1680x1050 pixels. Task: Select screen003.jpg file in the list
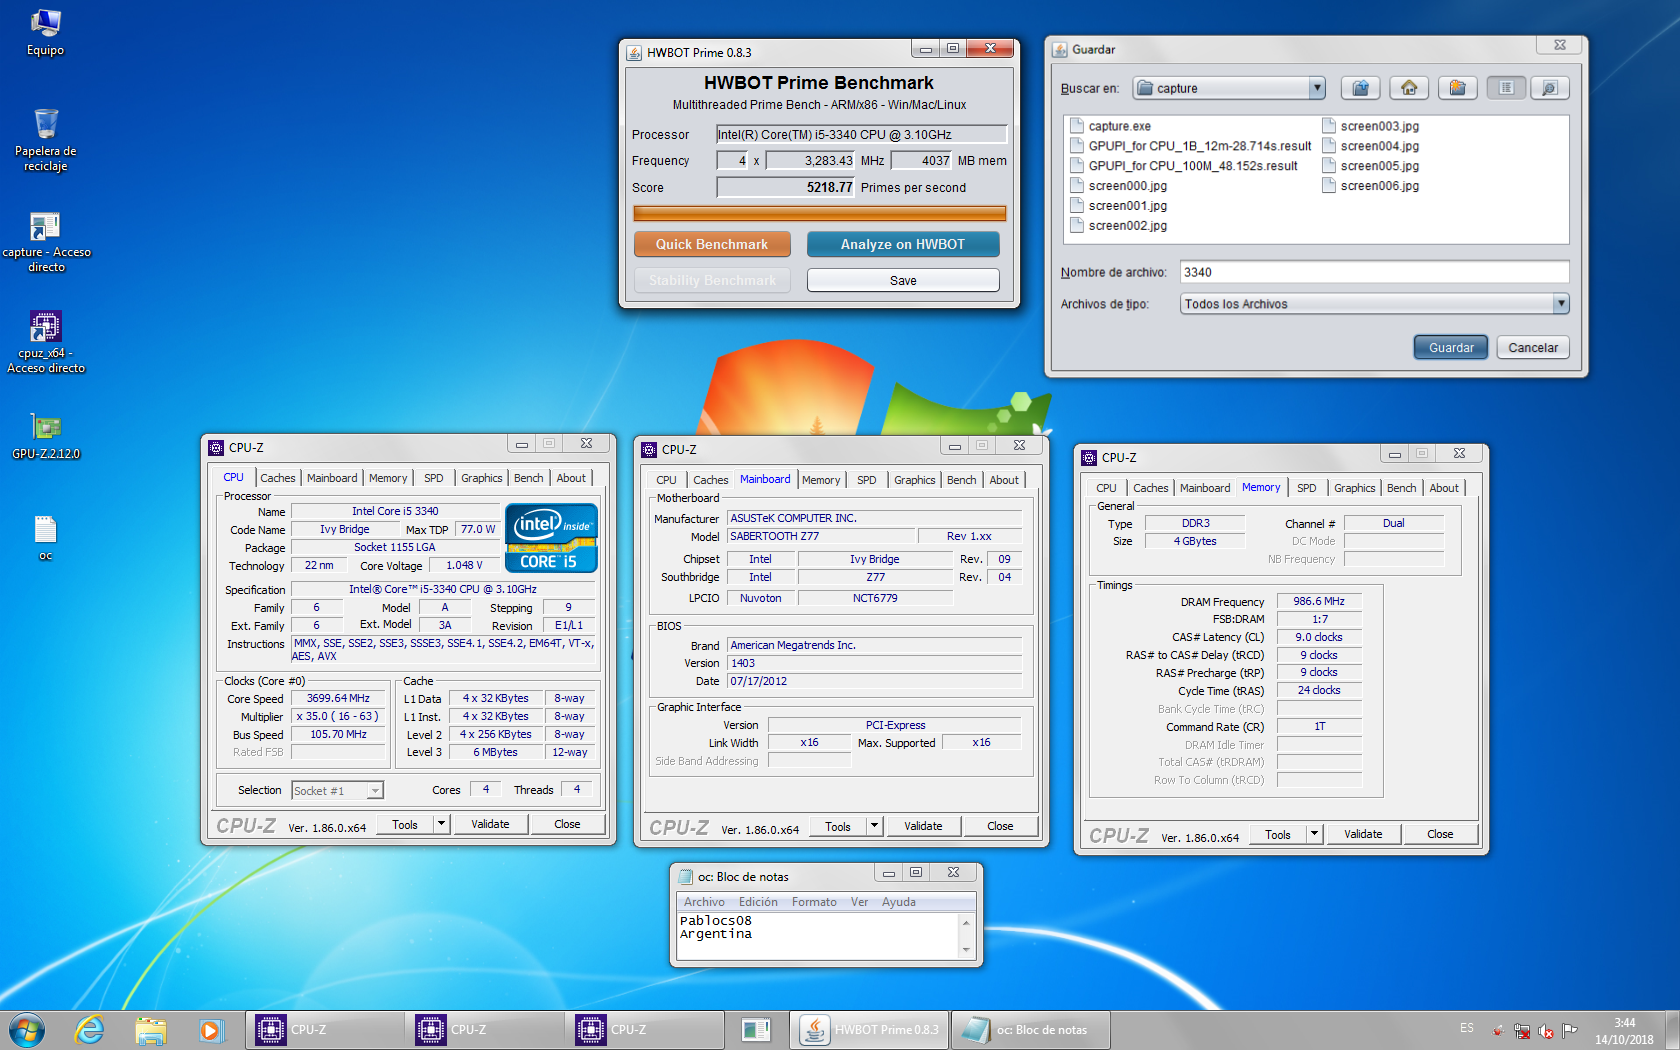click(x=1371, y=126)
